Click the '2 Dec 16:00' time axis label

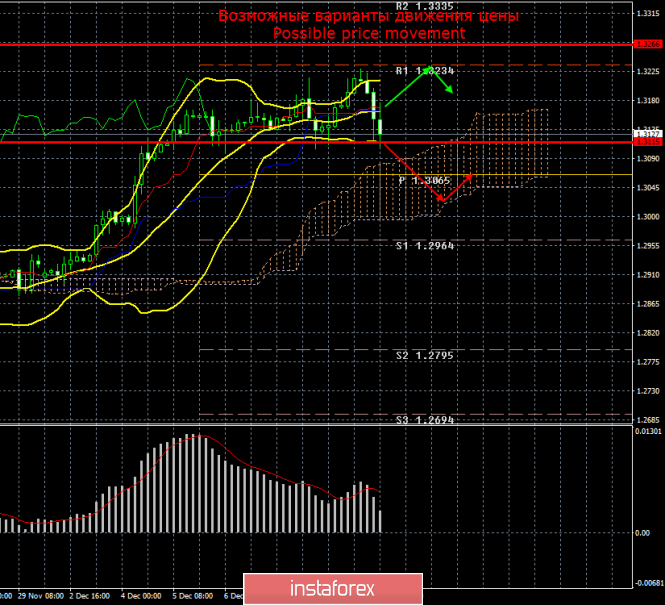(89, 594)
